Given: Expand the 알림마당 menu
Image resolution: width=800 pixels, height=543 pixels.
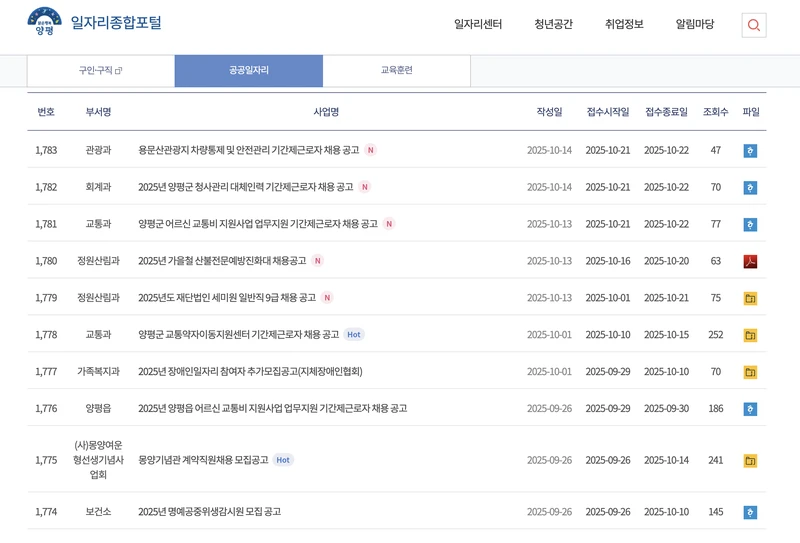Looking at the screenshot, I should (x=695, y=25).
